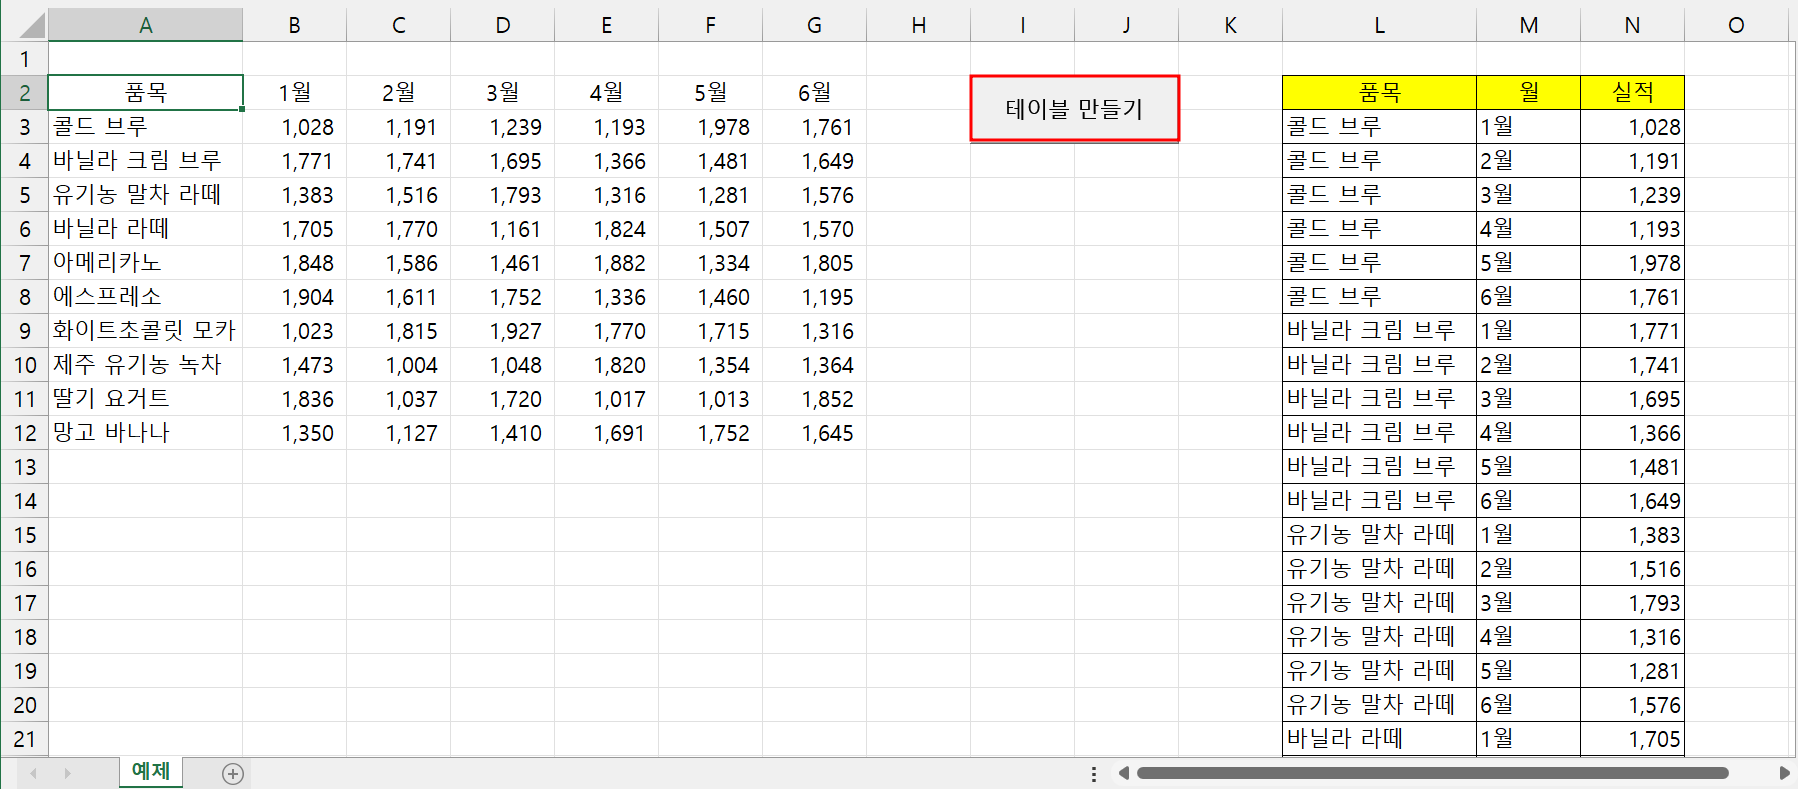Click the 아메리카노 cell in column A
Viewport: 1798px width, 789px height.
146,263
